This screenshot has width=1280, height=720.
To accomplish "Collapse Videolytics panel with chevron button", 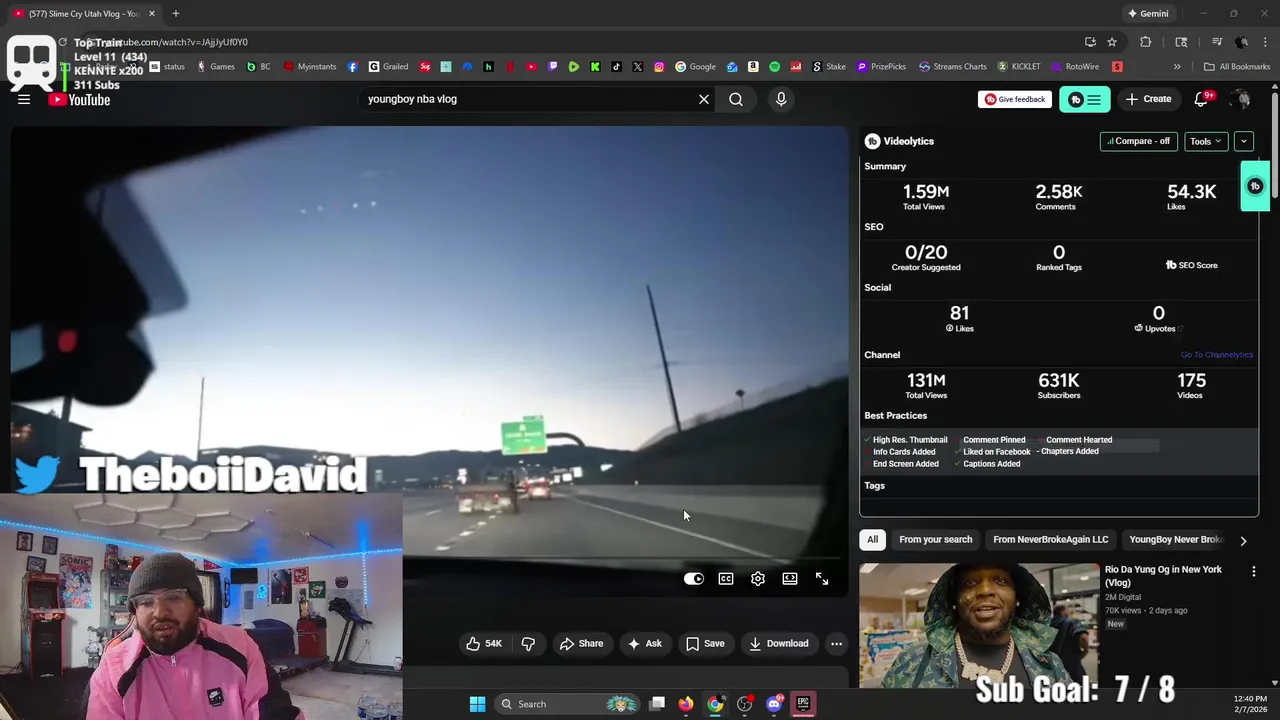I will point(1244,141).
